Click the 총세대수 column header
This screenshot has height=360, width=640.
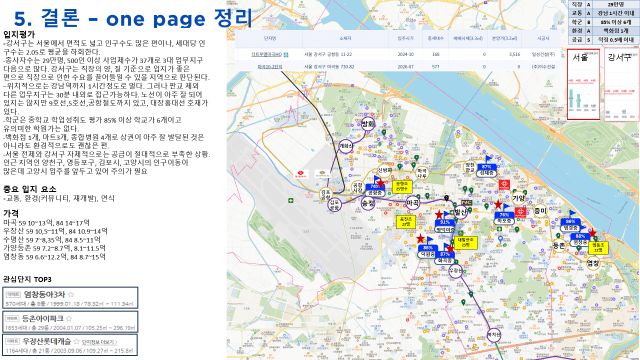[x=436, y=38]
